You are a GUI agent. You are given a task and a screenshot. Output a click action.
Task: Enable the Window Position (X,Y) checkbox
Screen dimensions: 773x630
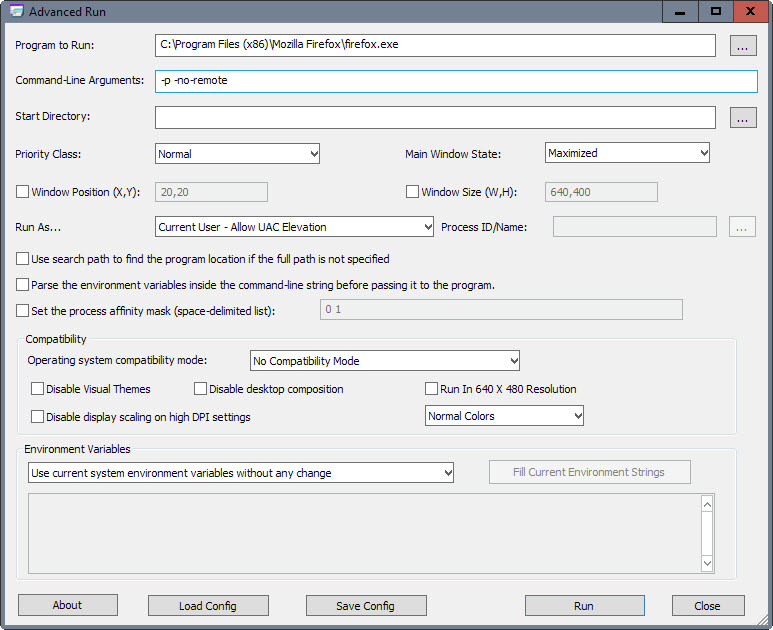(22, 192)
